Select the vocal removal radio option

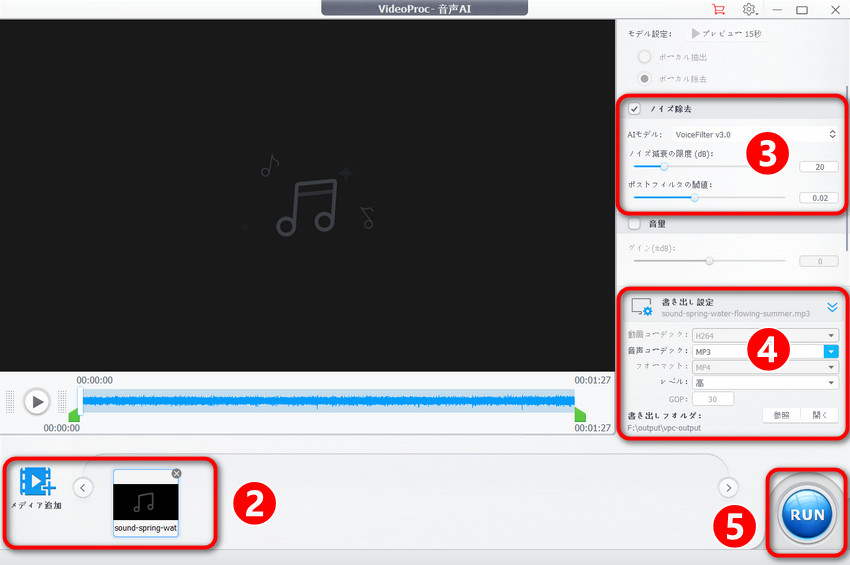(644, 79)
